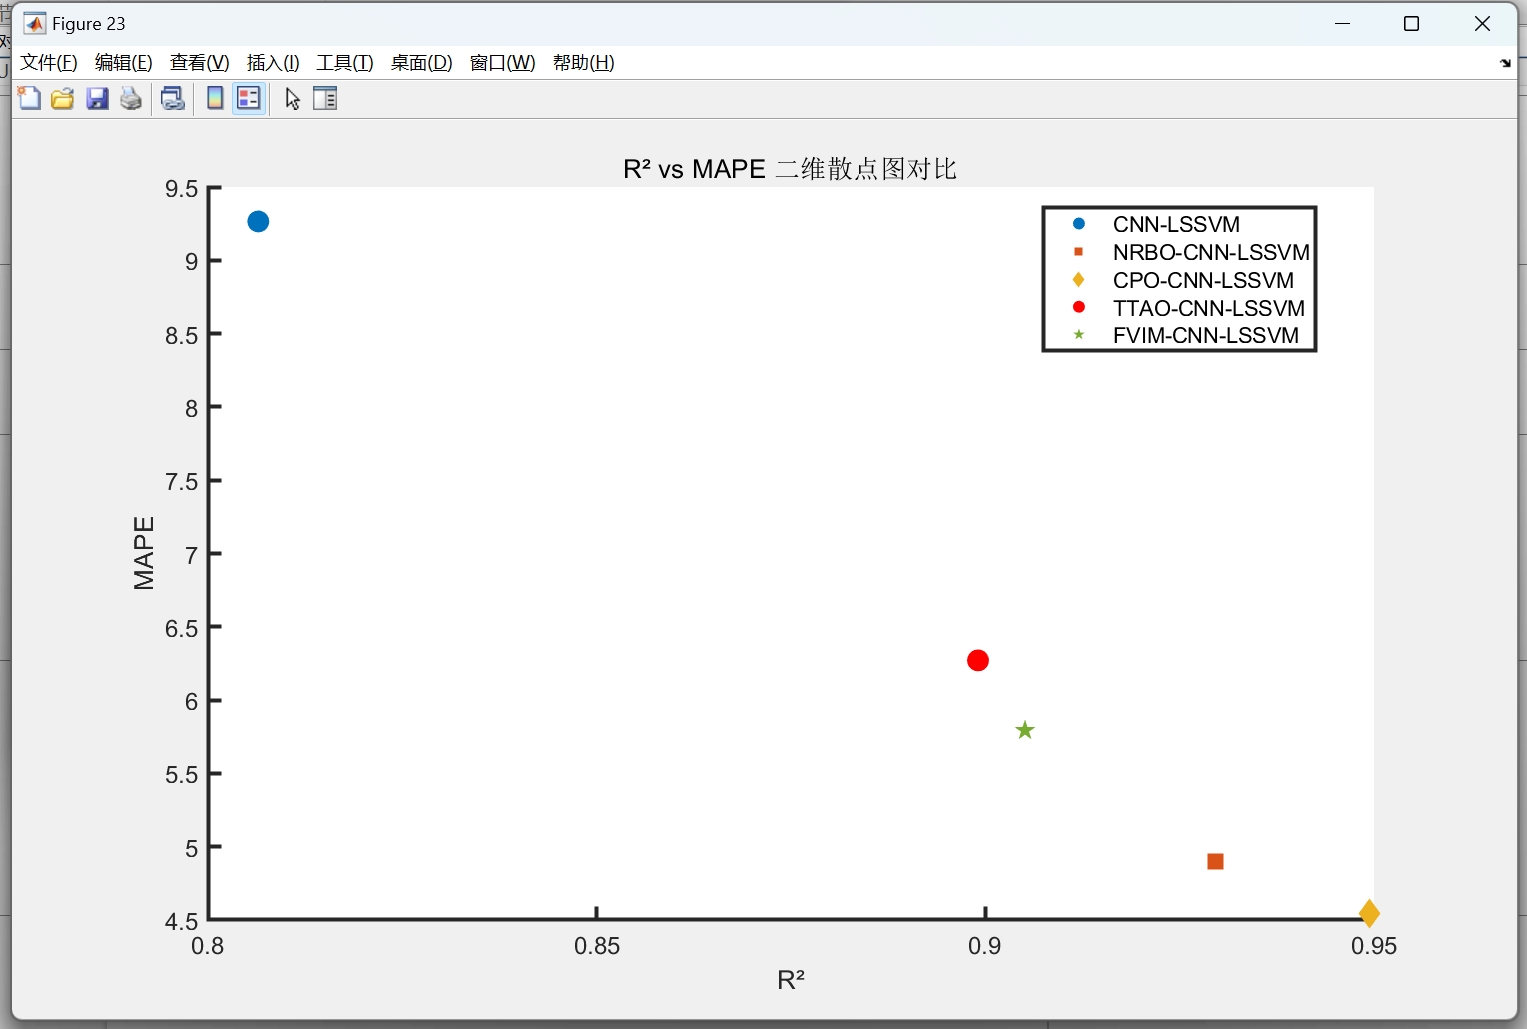Viewport: 1527px width, 1029px height.
Task: Insert a colorbar into the plot
Action: [214, 98]
